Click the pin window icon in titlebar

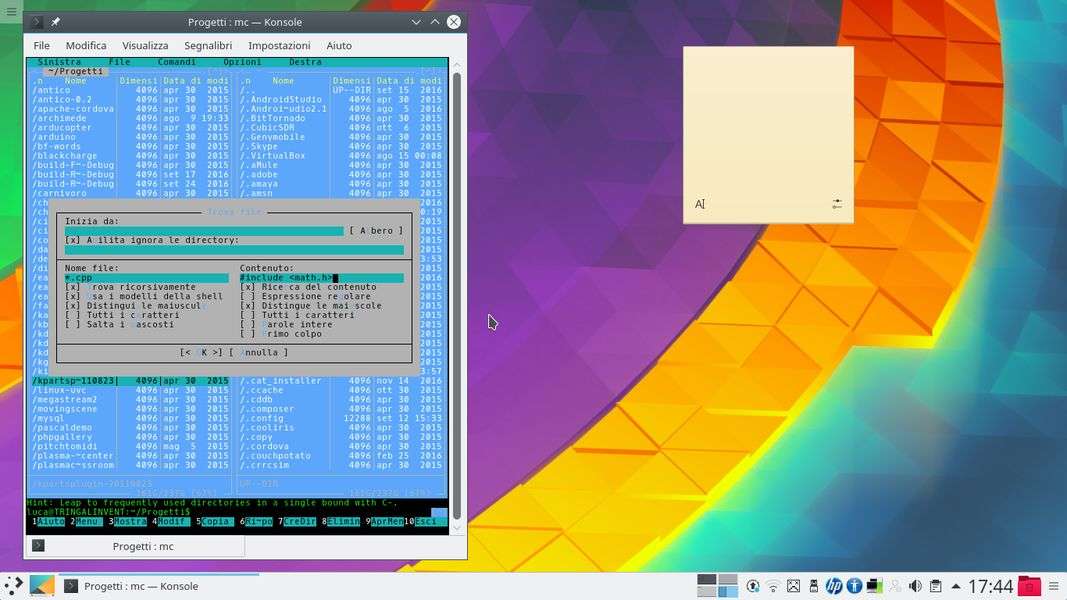click(56, 22)
